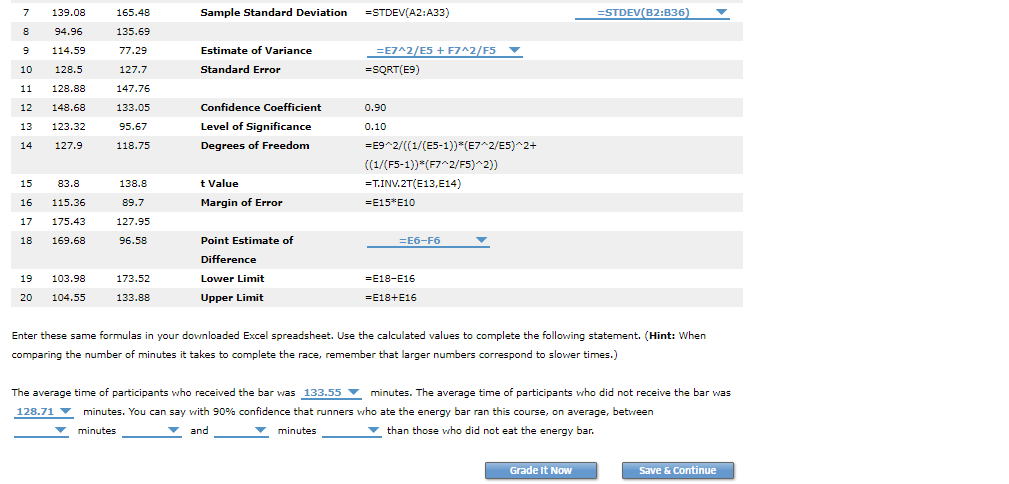Open the blank dropdown after 'between'
The width and height of the screenshot is (1009, 484).
pos(41,431)
